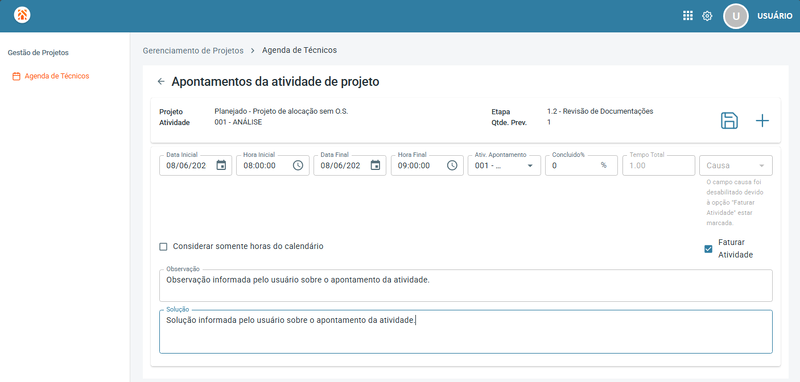Viewport: 800px width, 382px height.
Task: Click the back arrow beside Apontamentos title
Action: point(161,82)
